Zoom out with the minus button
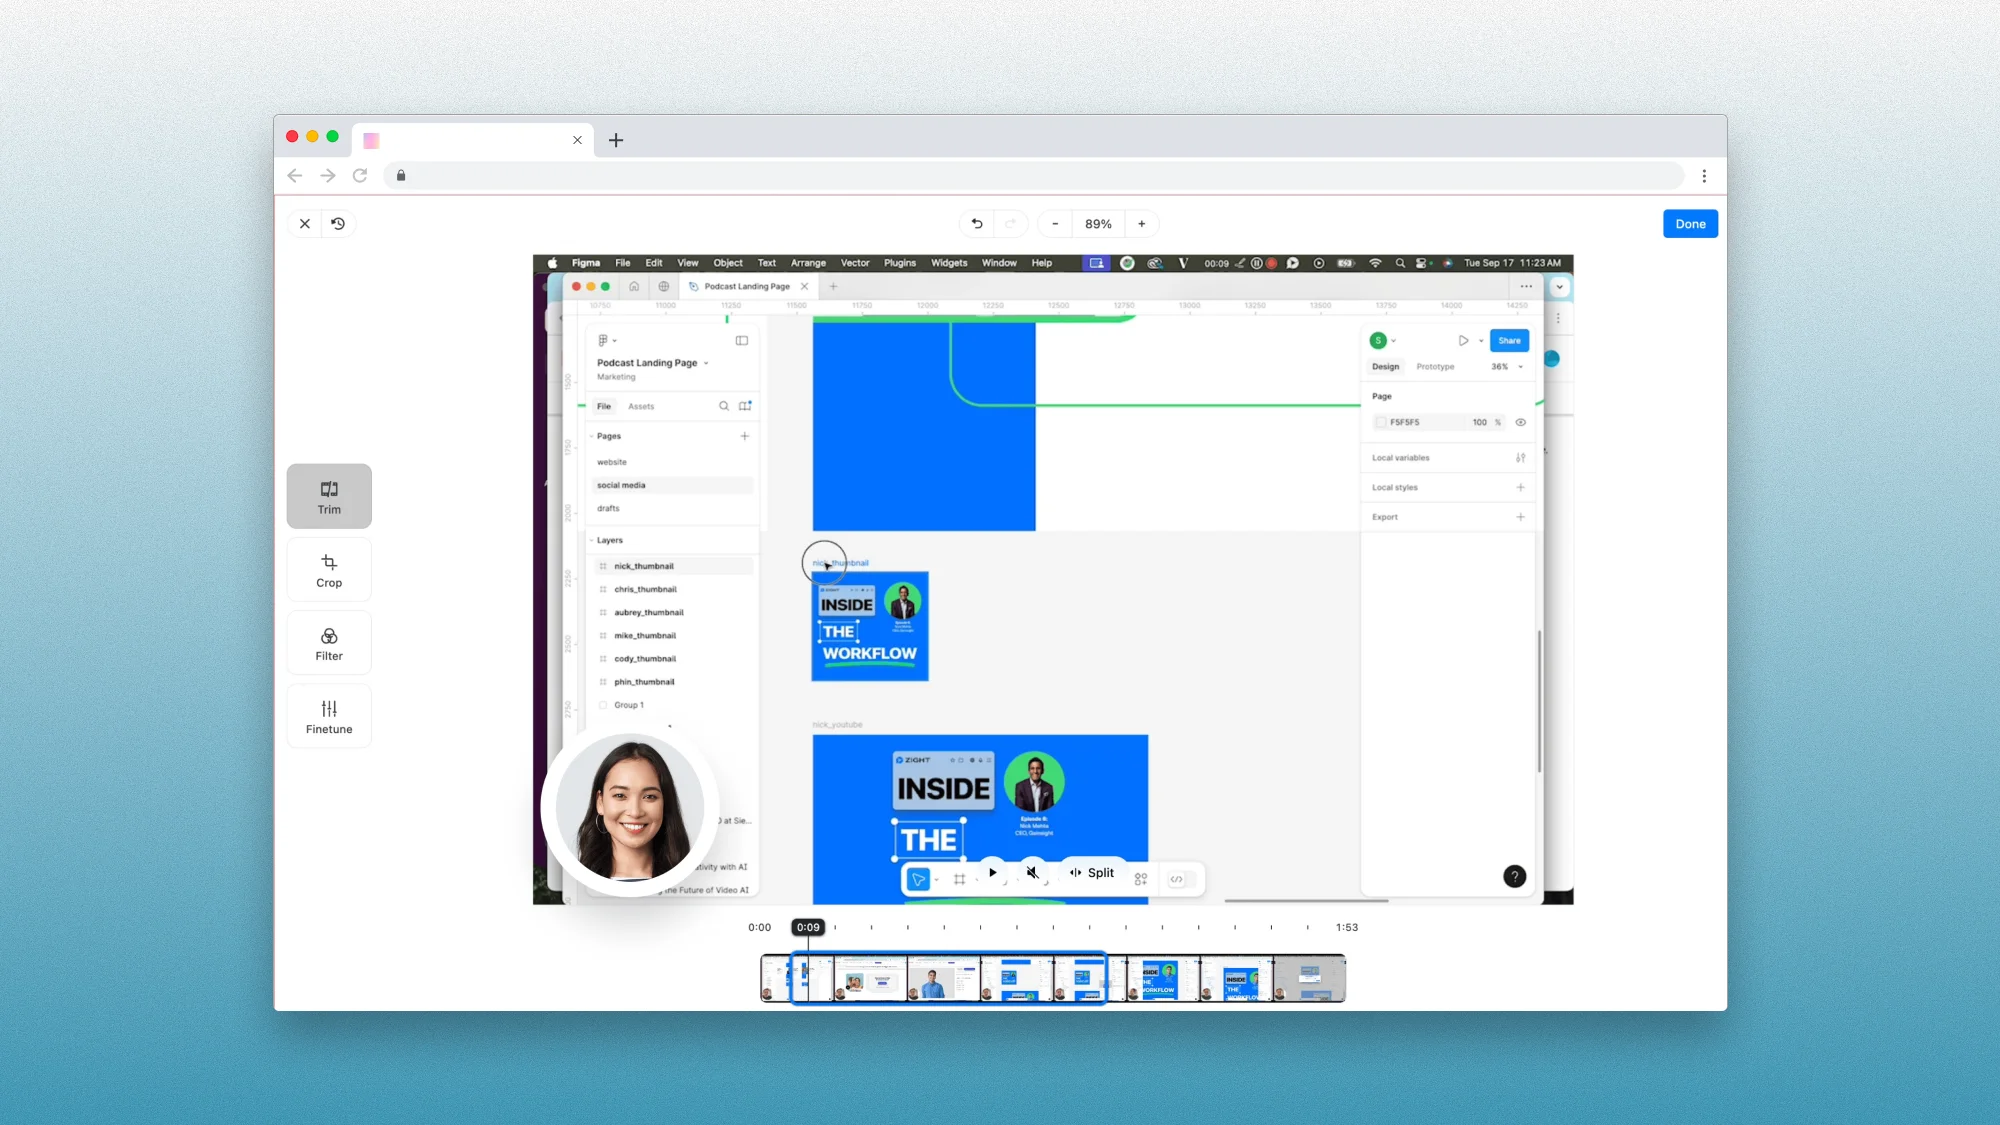2000x1125 pixels. 1055,224
